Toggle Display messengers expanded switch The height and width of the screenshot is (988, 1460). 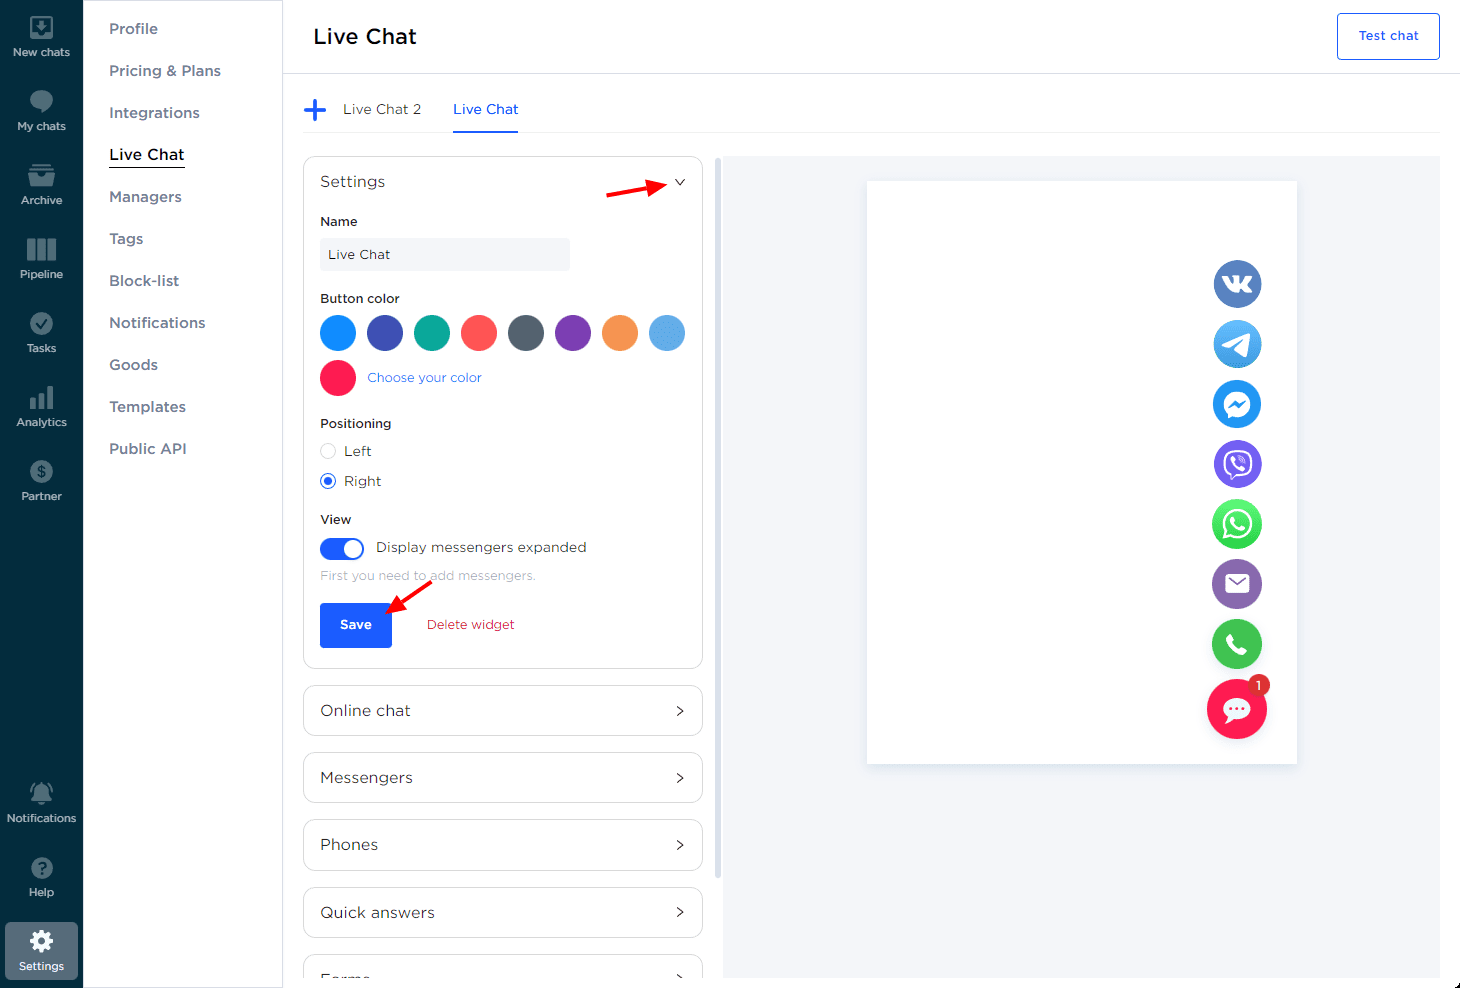point(342,548)
